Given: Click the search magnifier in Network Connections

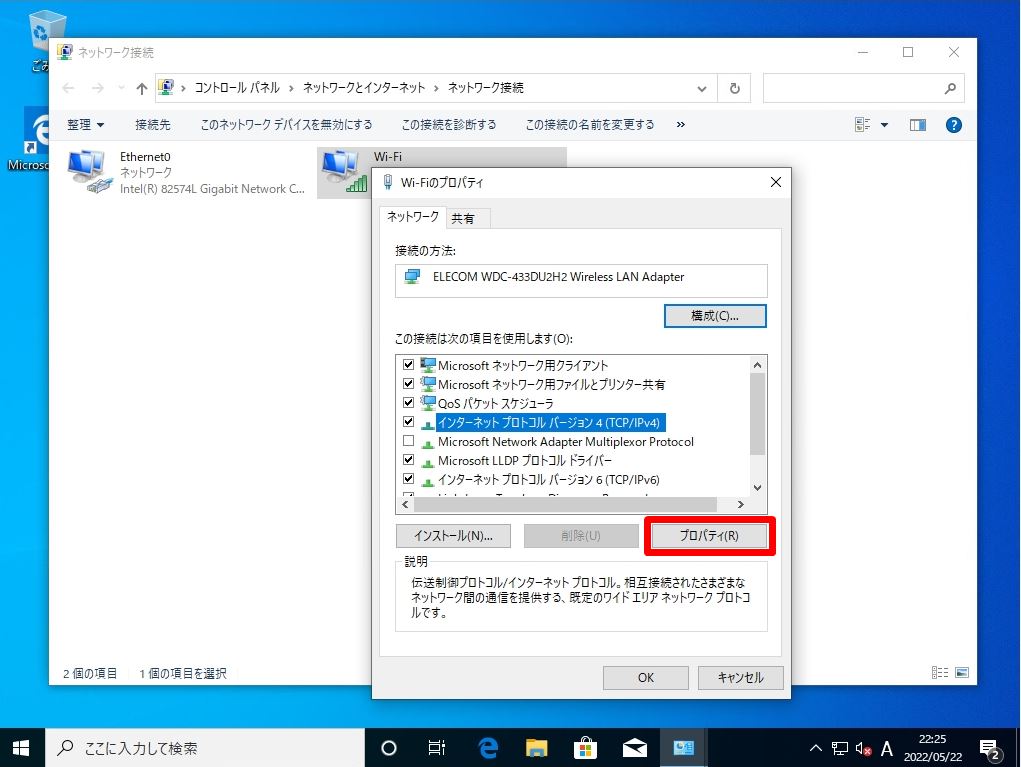Looking at the screenshot, I should point(950,89).
